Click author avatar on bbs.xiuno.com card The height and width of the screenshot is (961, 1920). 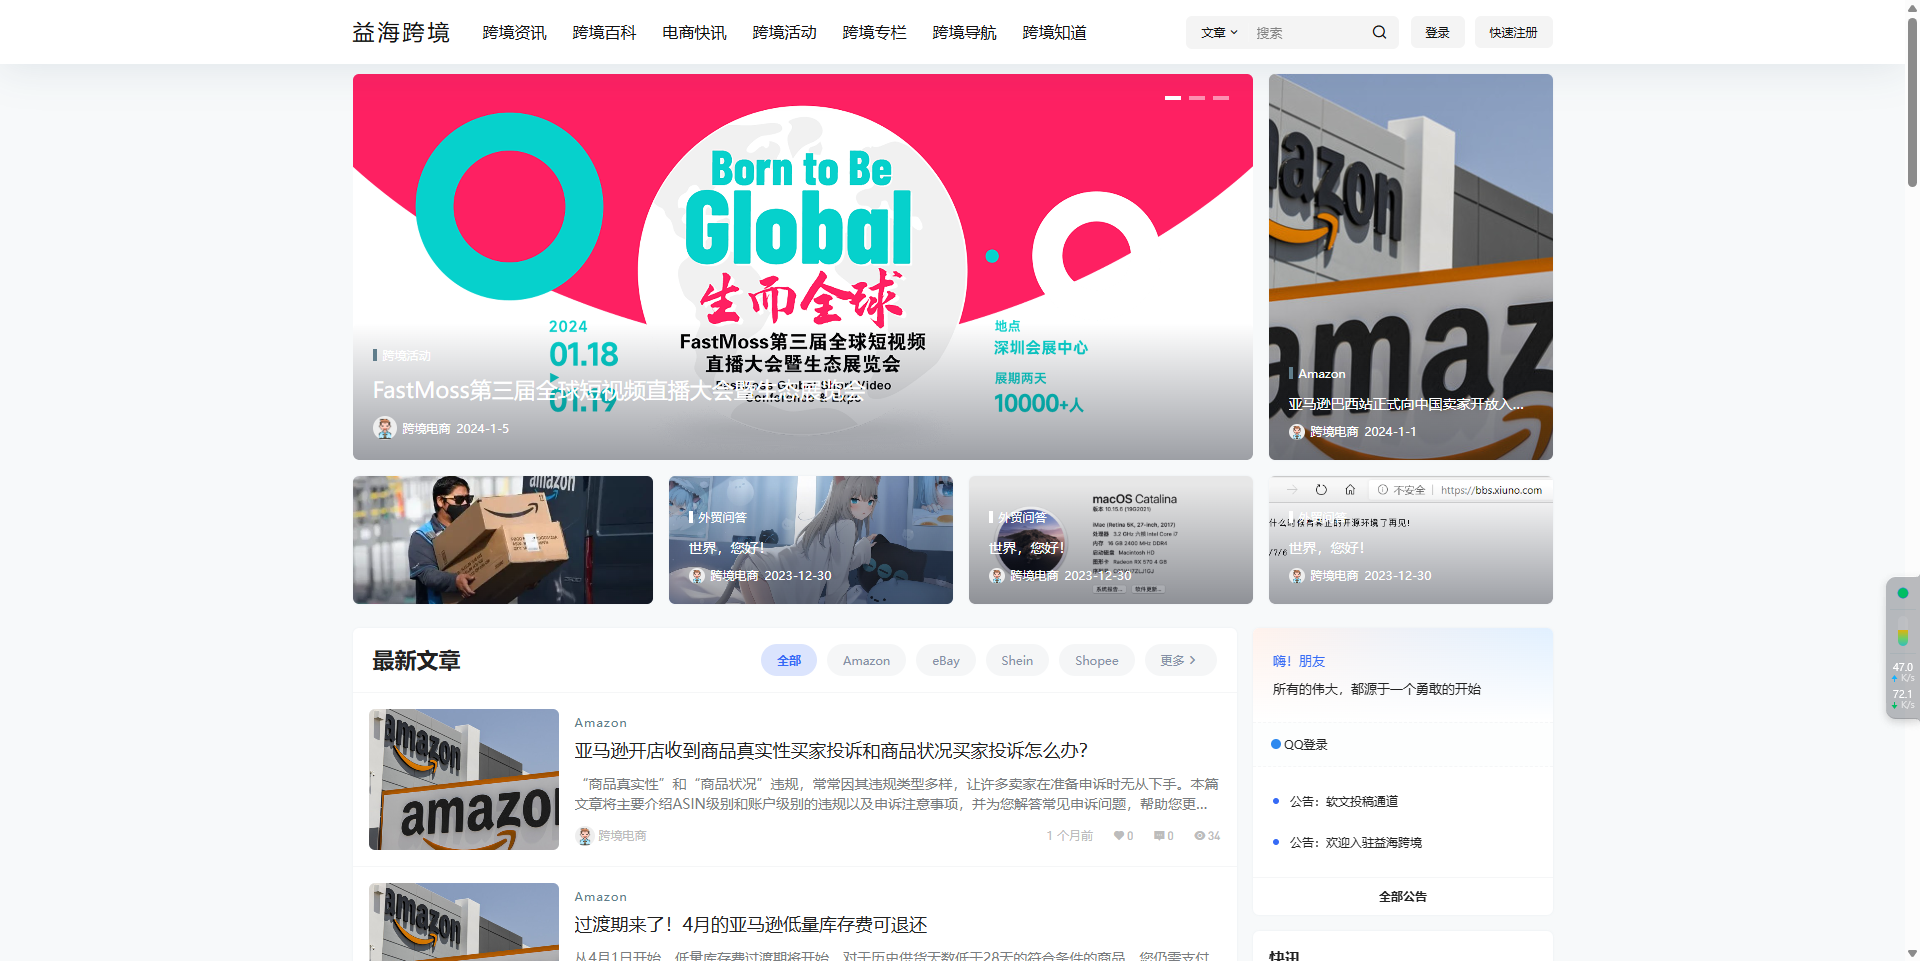coord(1297,576)
